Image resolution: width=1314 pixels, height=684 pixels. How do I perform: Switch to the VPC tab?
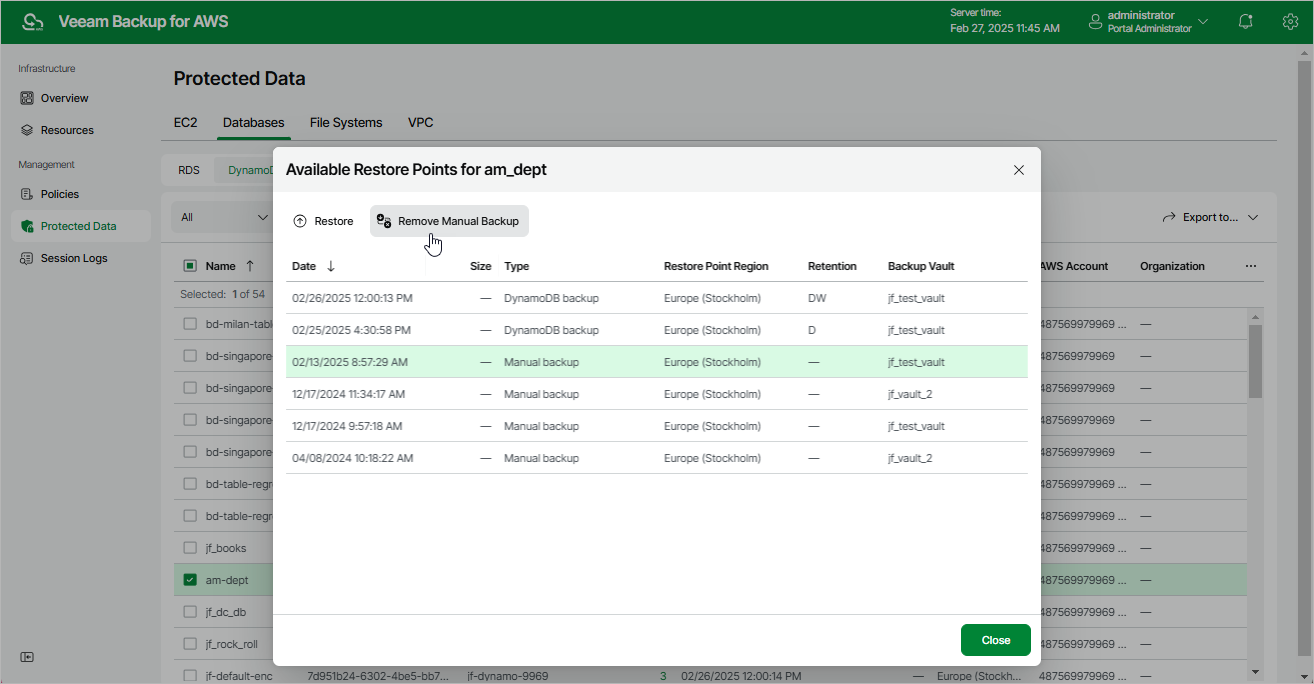[421, 122]
